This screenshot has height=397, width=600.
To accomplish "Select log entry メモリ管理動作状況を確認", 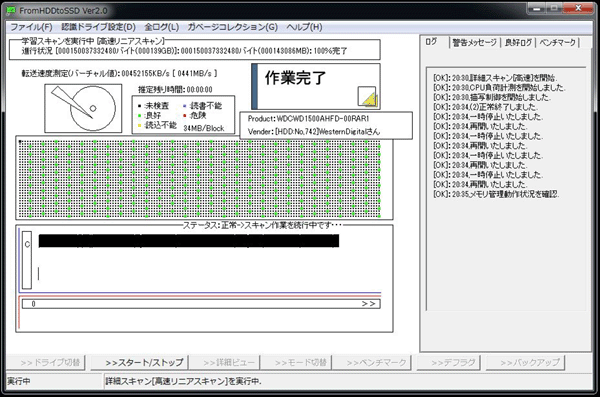I will click(496, 194).
